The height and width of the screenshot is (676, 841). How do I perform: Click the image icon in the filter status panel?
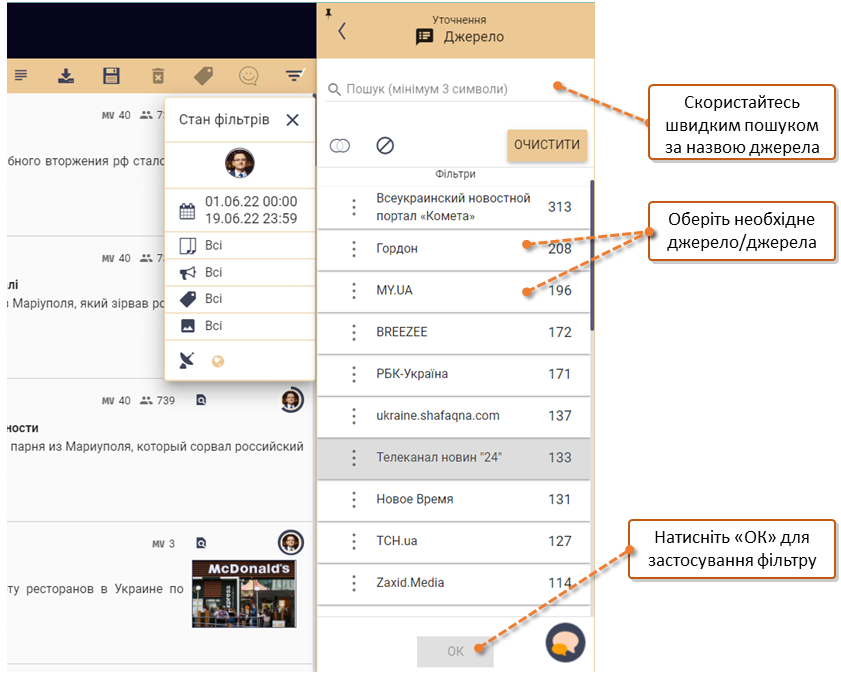[188, 326]
